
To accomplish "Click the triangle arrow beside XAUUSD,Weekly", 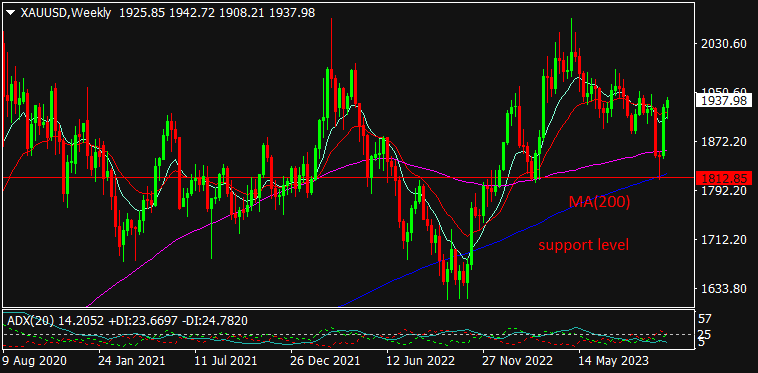I will 11,13.
